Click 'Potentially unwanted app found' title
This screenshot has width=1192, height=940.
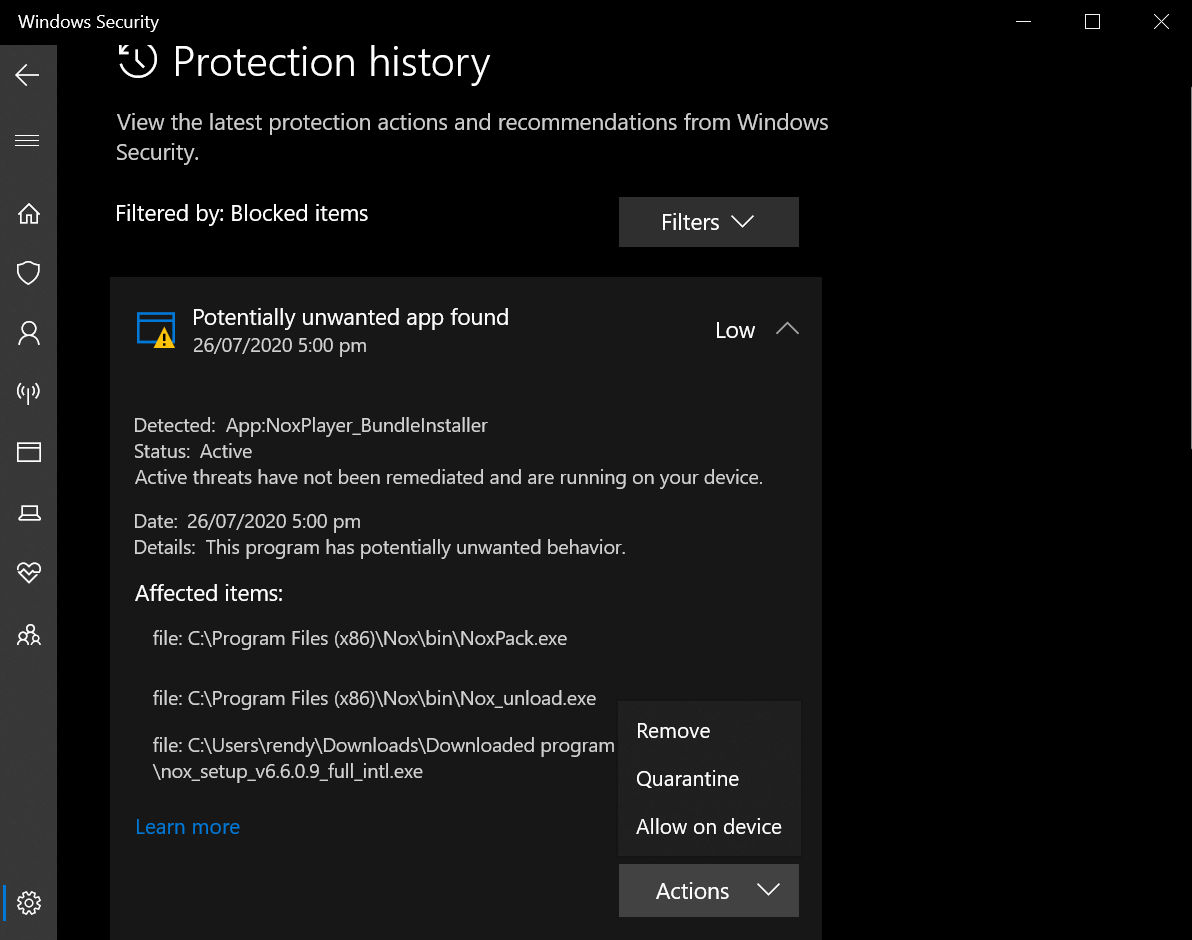coord(350,317)
